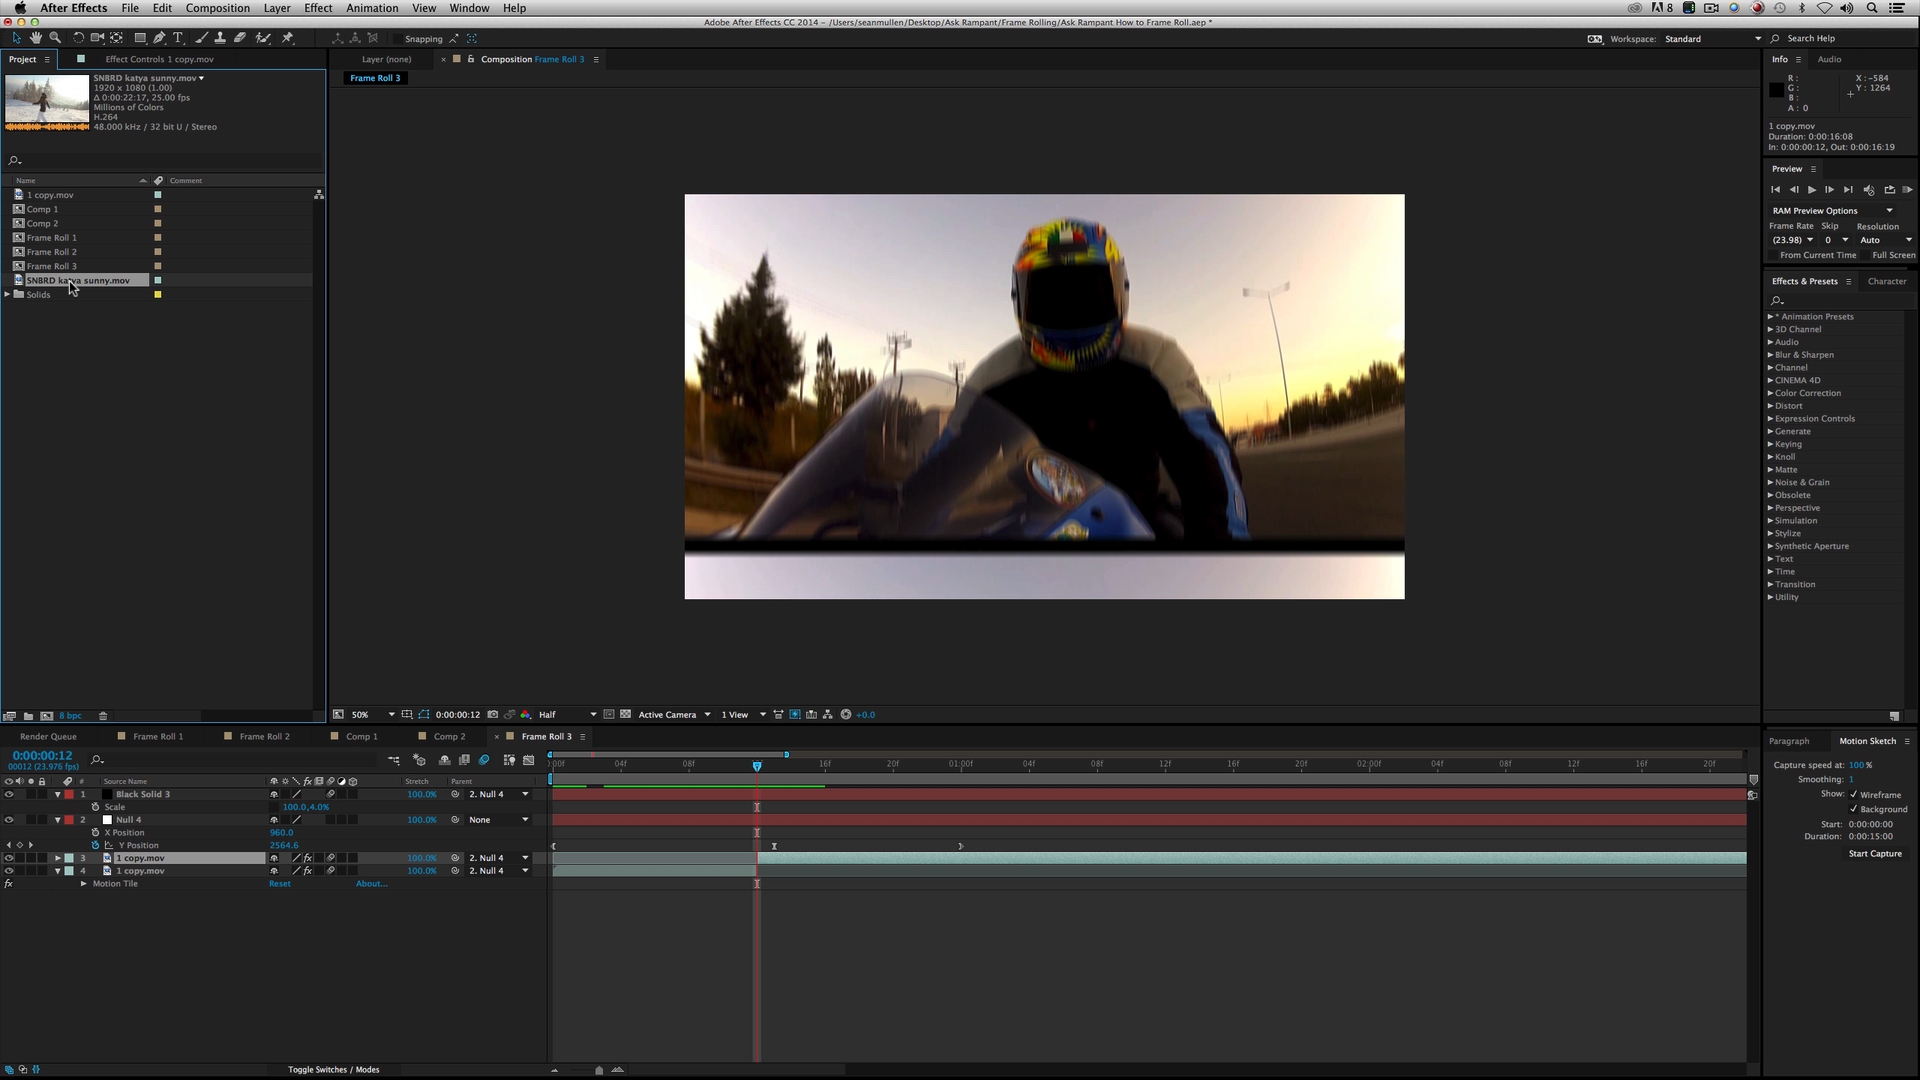Viewport: 1920px width, 1080px height.
Task: Select the Clone Stamp tool
Action: [220, 38]
